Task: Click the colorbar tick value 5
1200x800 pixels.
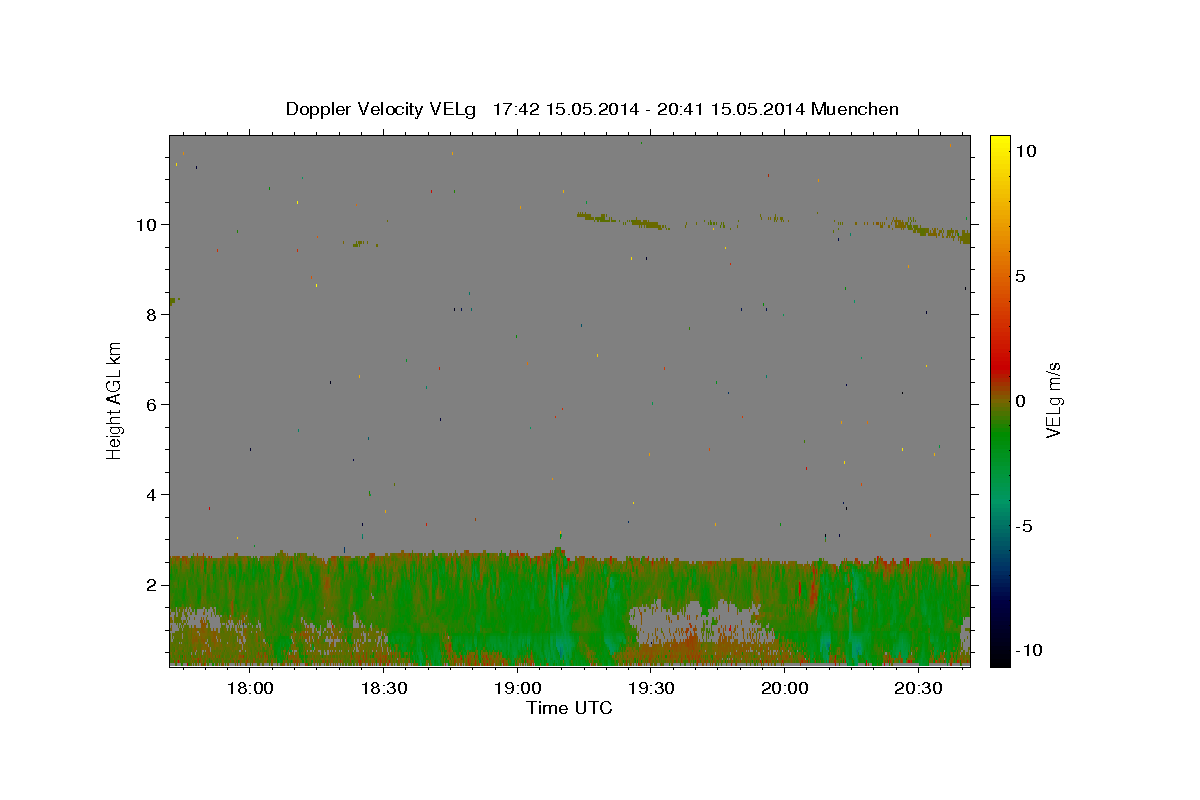Action: pyautogui.click(x=1021, y=276)
